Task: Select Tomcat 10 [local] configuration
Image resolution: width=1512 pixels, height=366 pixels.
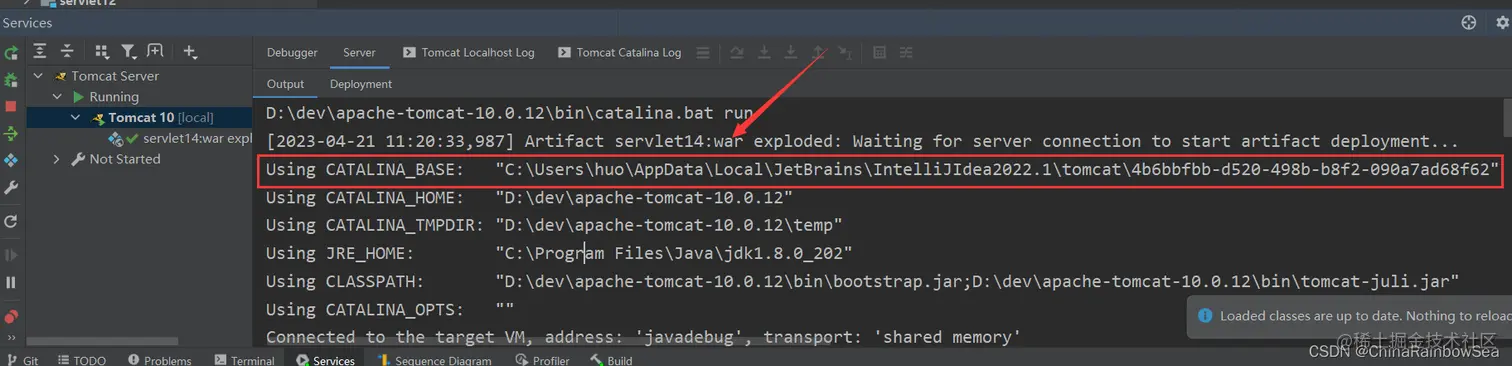Action: click(x=140, y=118)
